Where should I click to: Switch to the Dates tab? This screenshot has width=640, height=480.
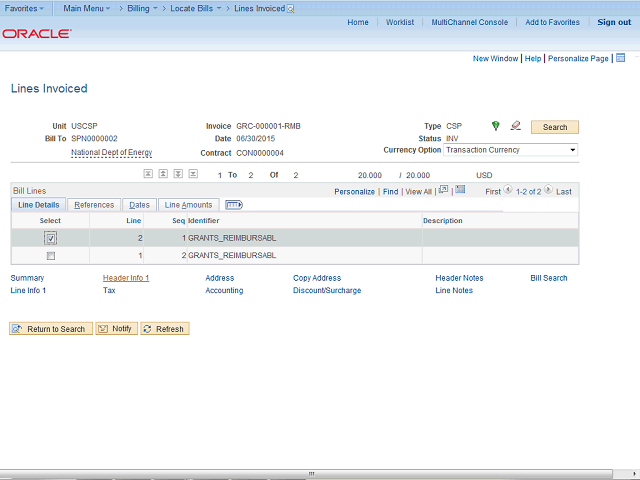[139, 205]
